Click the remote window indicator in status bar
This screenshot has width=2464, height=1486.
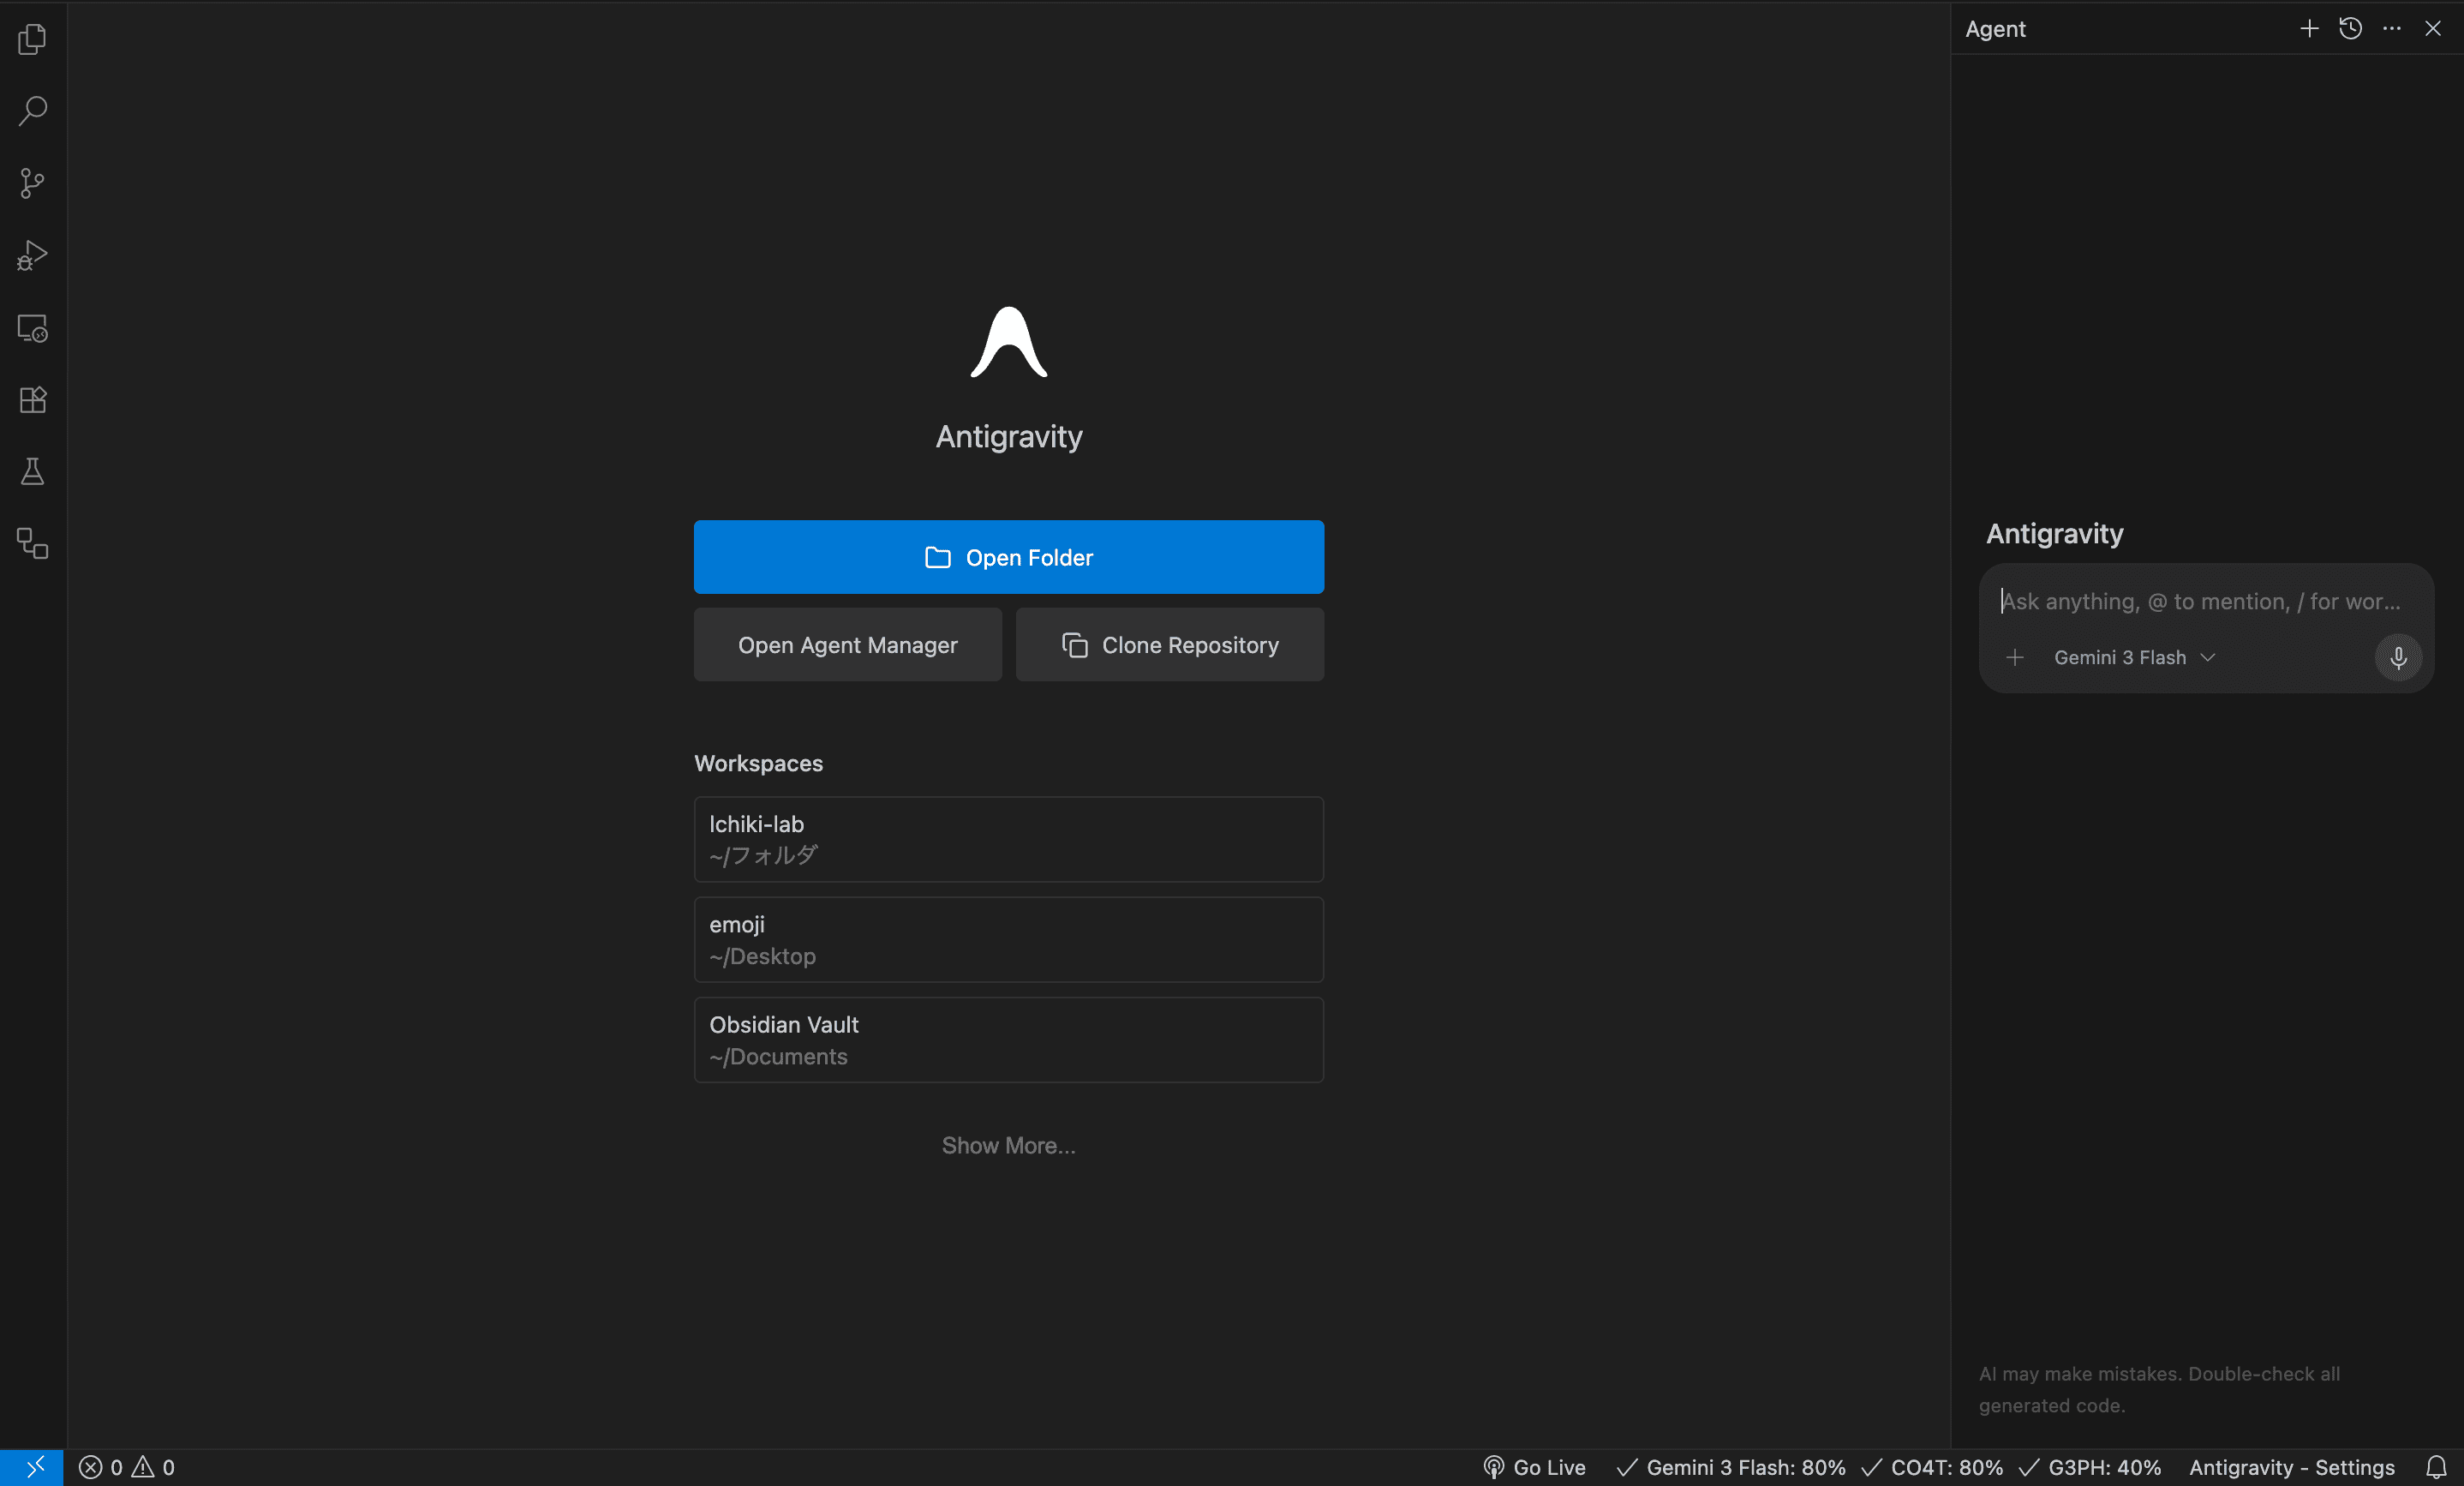point(32,1468)
